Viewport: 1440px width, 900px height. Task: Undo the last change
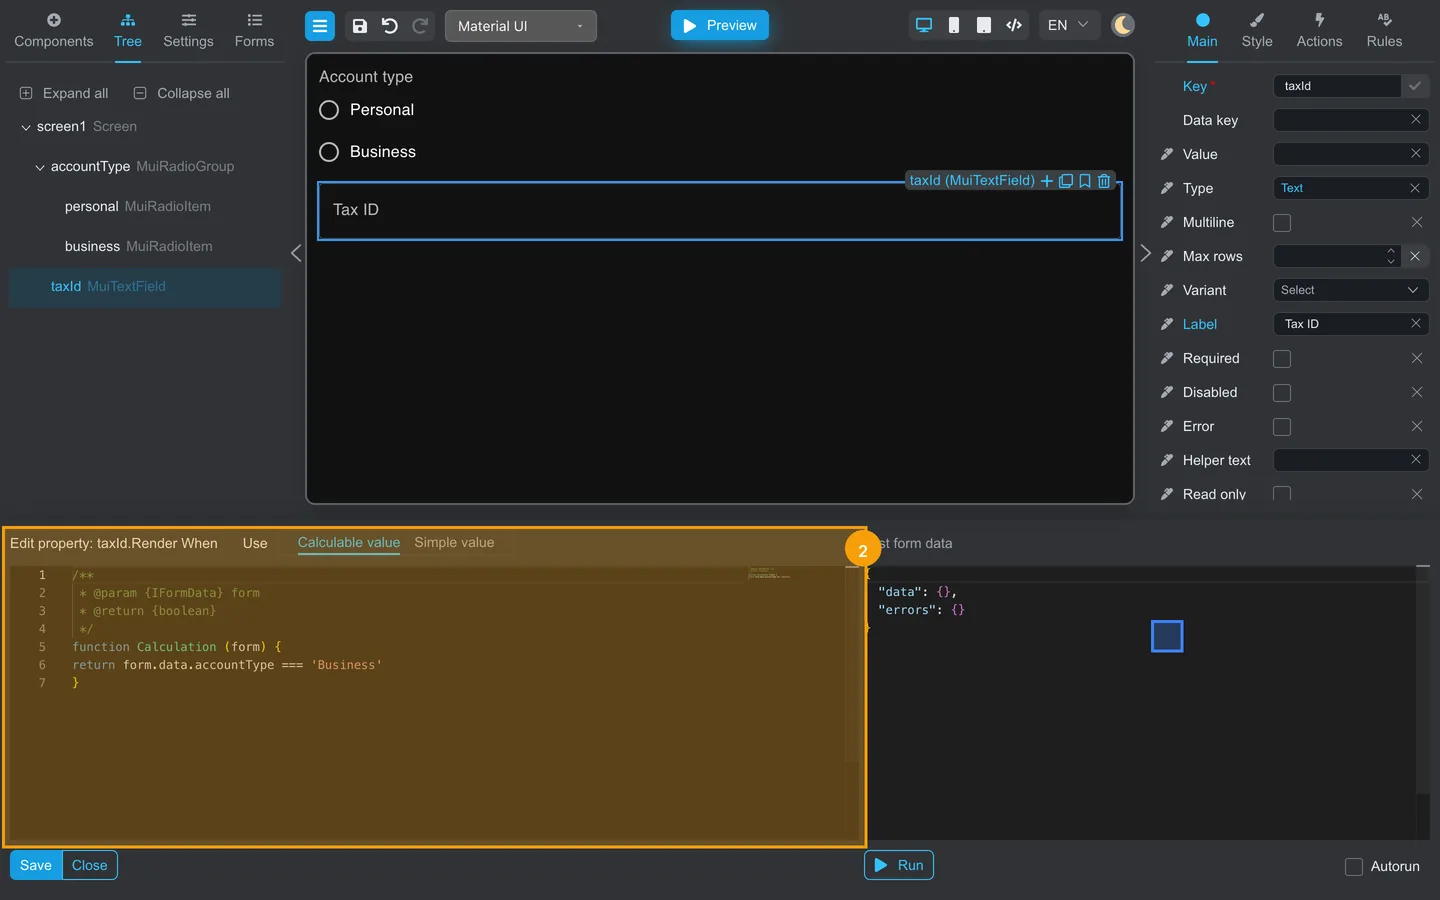(390, 26)
